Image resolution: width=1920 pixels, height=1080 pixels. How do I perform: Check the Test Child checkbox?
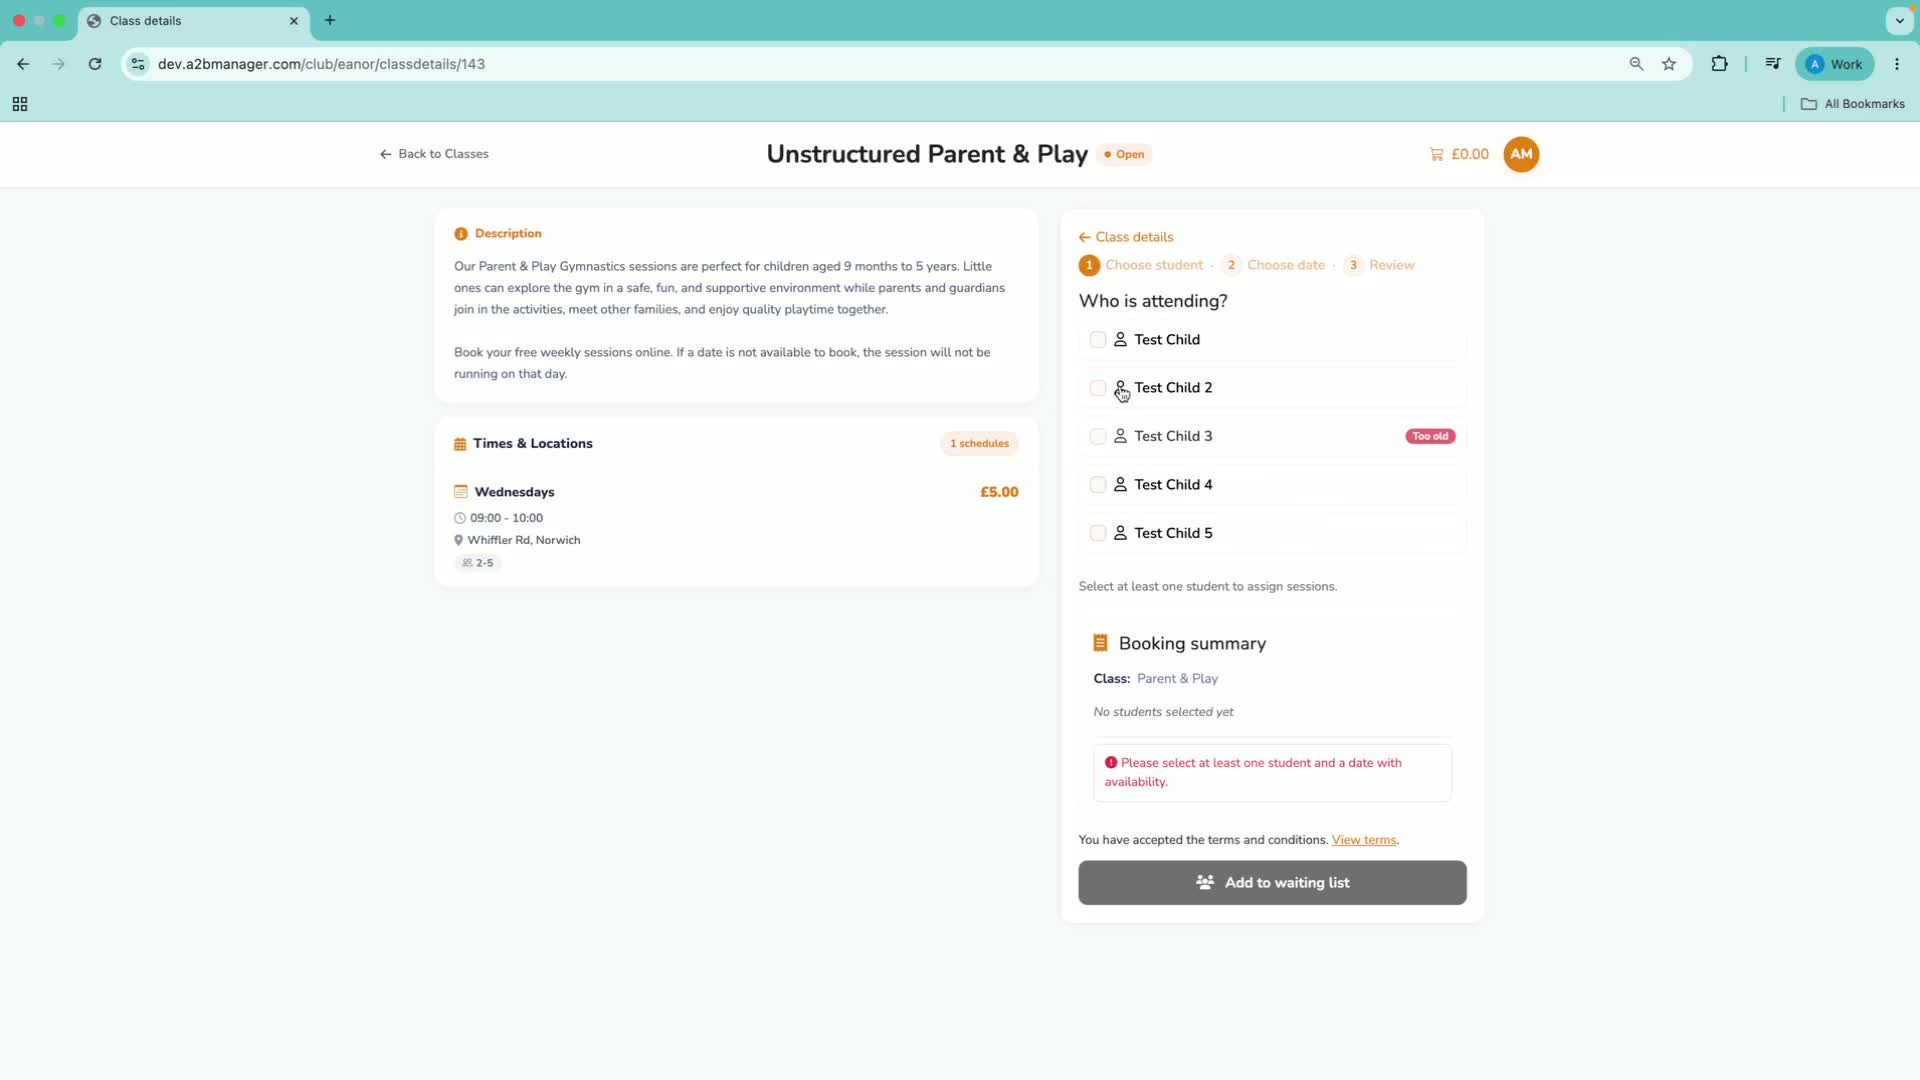(1098, 340)
